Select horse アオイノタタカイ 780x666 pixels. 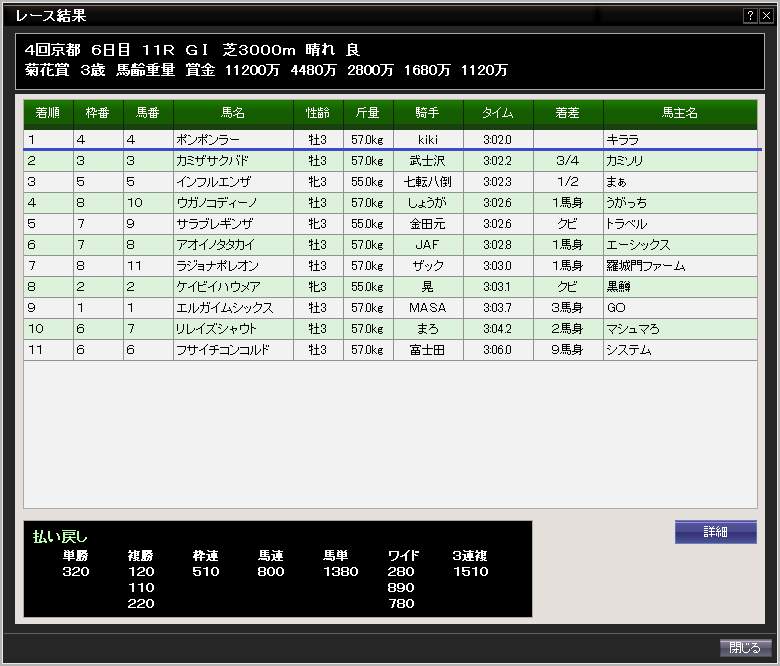215,245
